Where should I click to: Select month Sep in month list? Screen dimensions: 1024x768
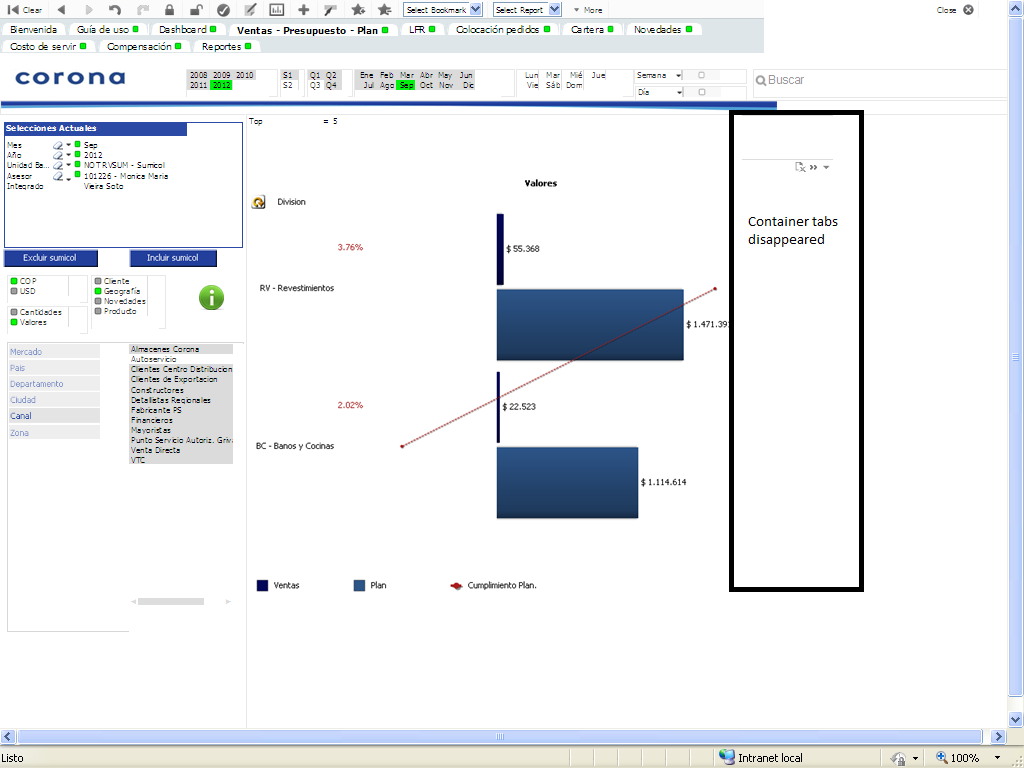point(406,86)
